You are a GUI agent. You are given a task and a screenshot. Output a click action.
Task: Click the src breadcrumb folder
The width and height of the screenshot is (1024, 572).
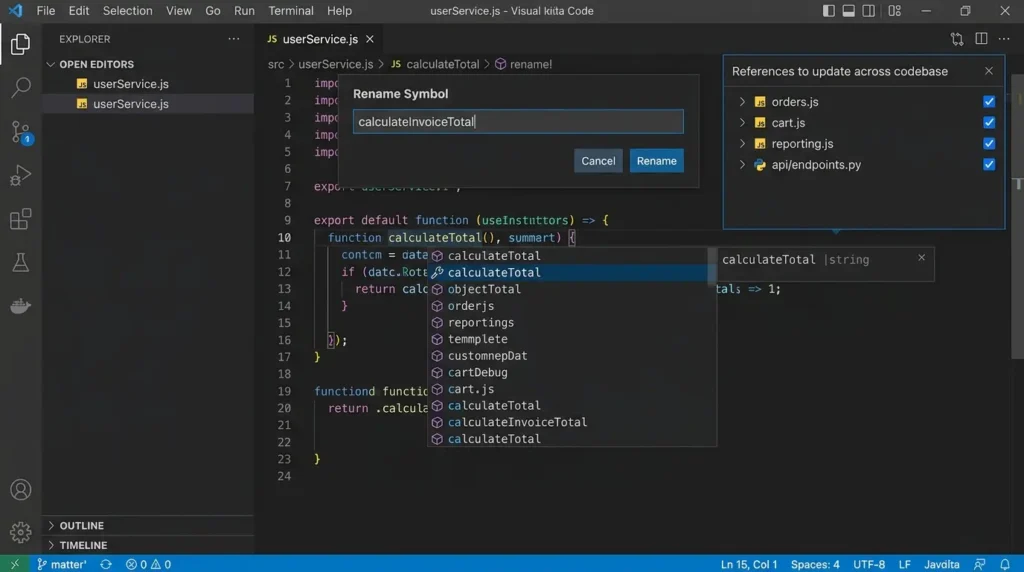(276, 64)
